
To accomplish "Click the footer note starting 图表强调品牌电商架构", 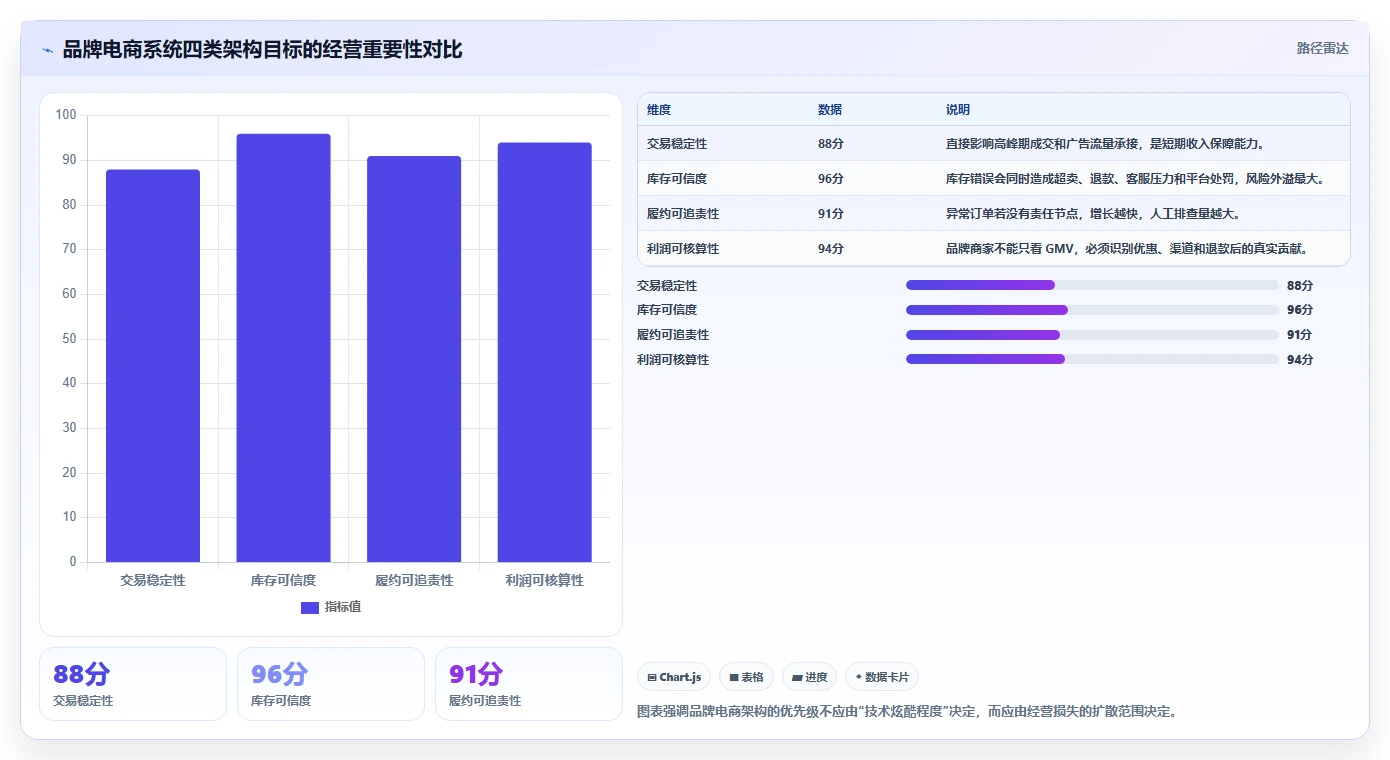I will 907,712.
